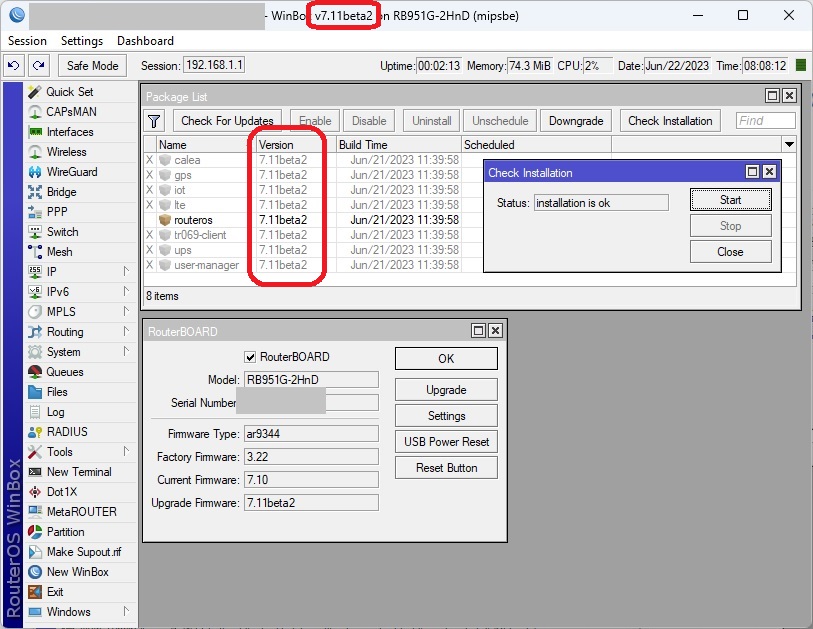The height and width of the screenshot is (629, 813).
Task: Open the Partition menu icon
Action: (35, 532)
